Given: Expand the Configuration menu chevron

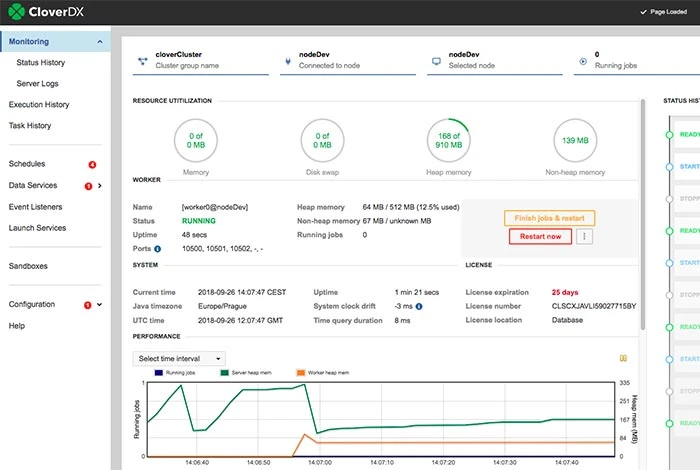Looking at the screenshot, I should click(x=99, y=305).
